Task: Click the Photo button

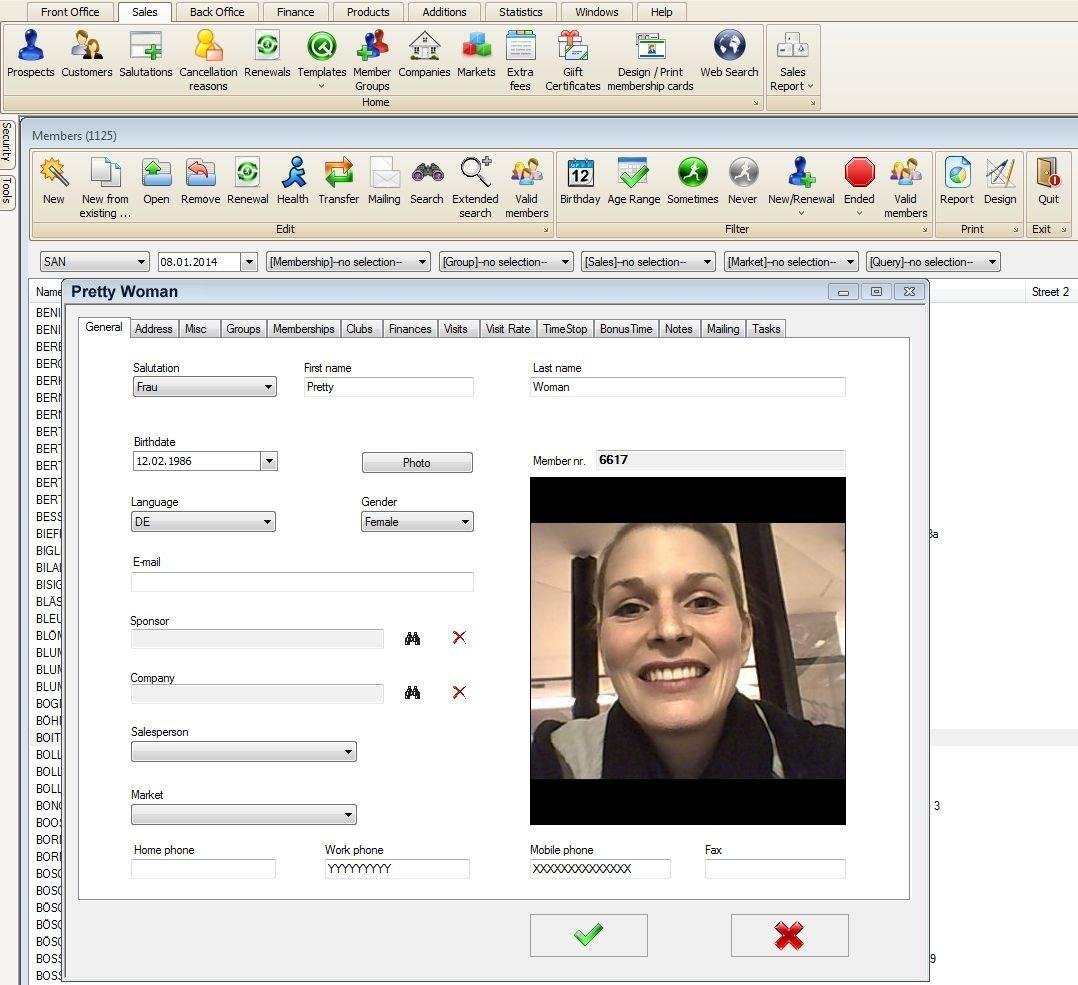Action: (417, 463)
